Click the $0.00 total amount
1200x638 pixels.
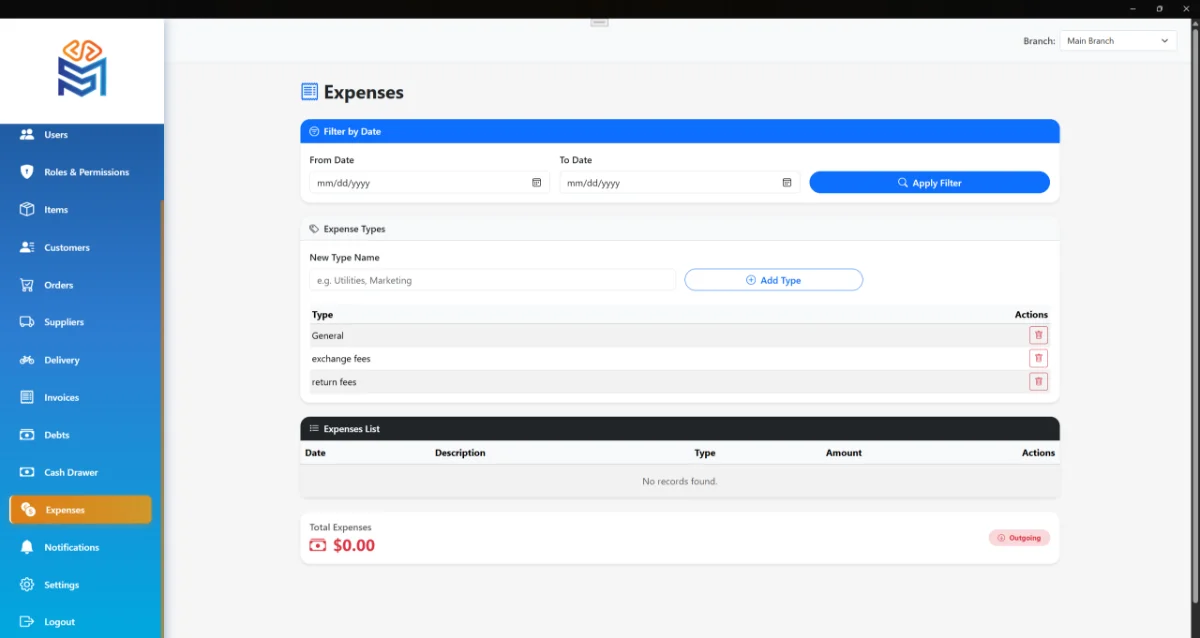[x=354, y=546]
